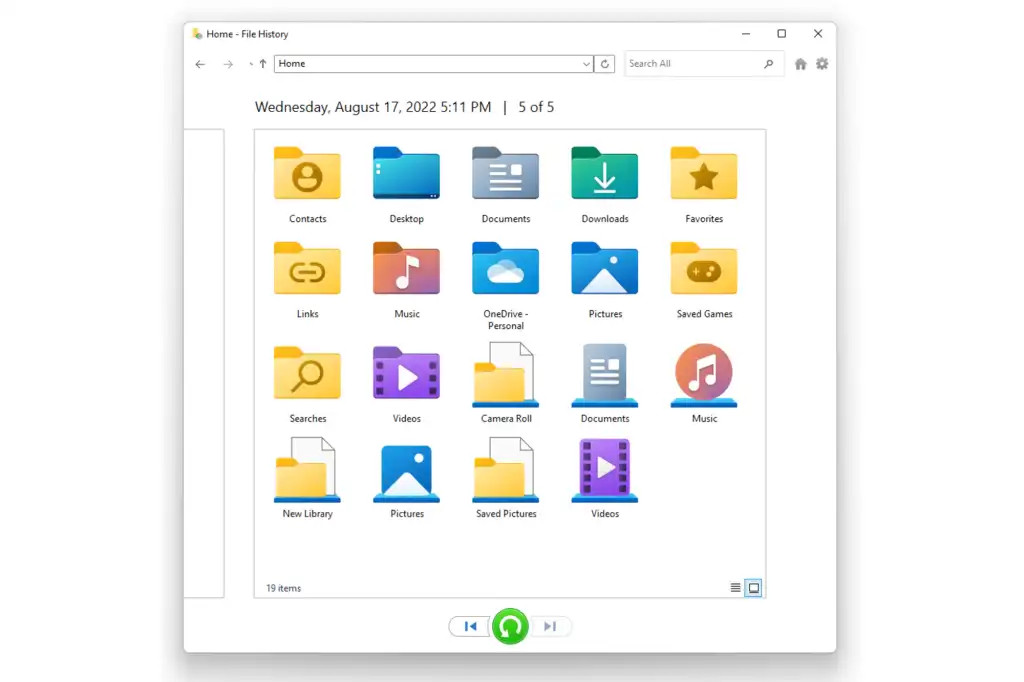This screenshot has height=682, width=1024.
Task: Keep large icons view enabled
Action: pos(753,588)
